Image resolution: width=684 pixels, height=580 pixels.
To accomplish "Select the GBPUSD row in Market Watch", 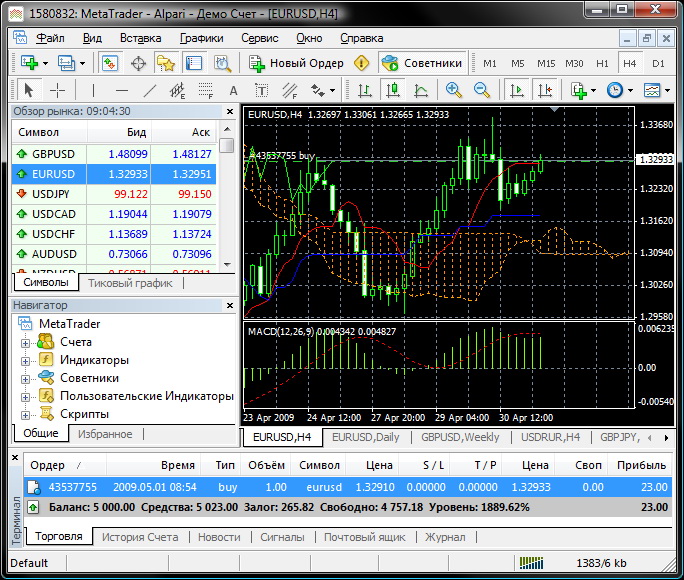I will pyautogui.click(x=114, y=154).
